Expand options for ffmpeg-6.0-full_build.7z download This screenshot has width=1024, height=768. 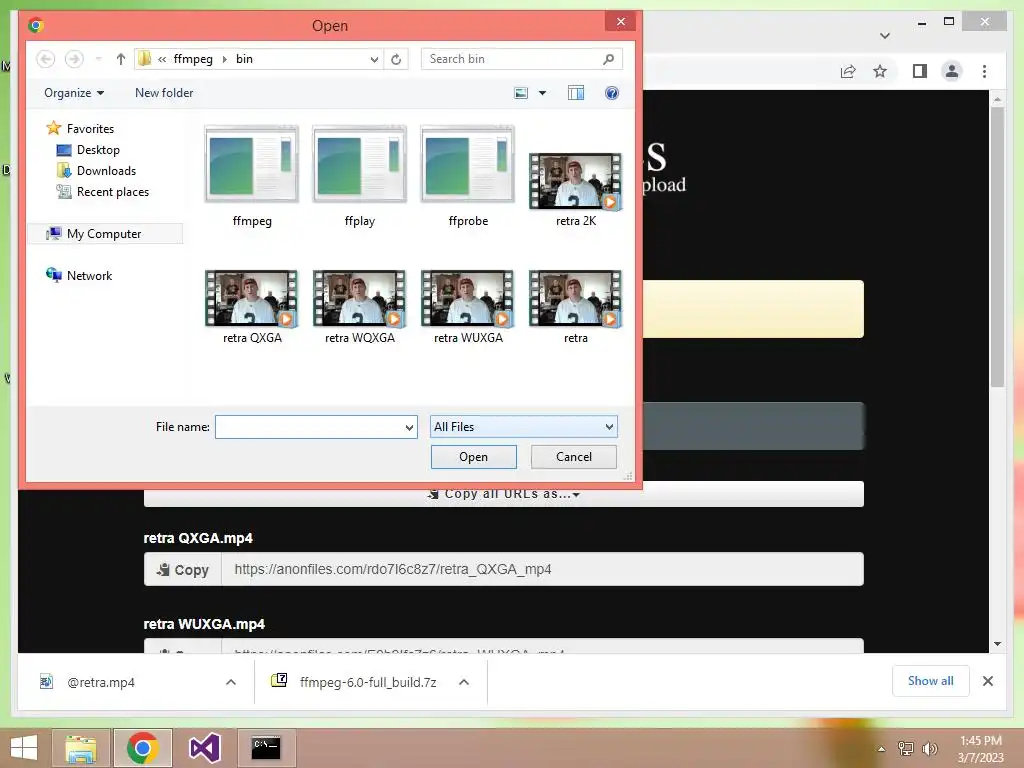(464, 682)
